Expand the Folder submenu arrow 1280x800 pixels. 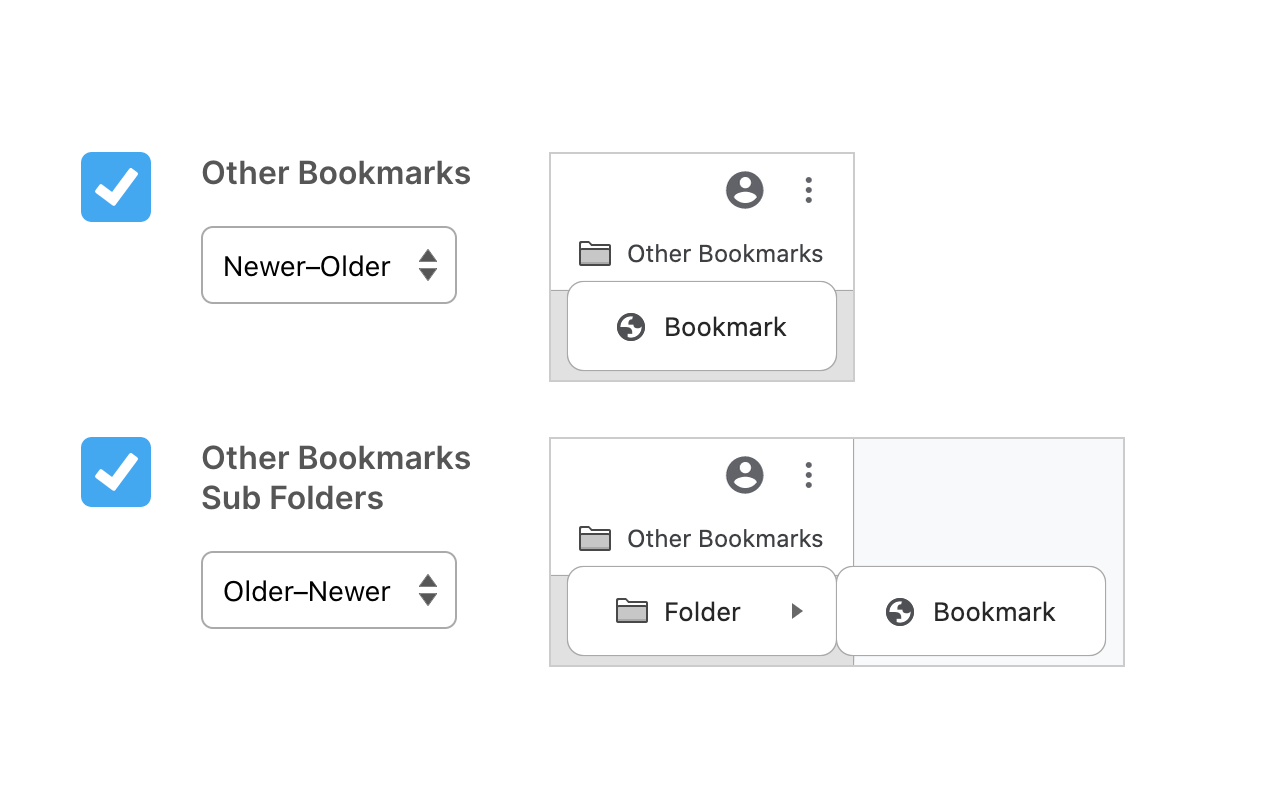click(x=797, y=611)
